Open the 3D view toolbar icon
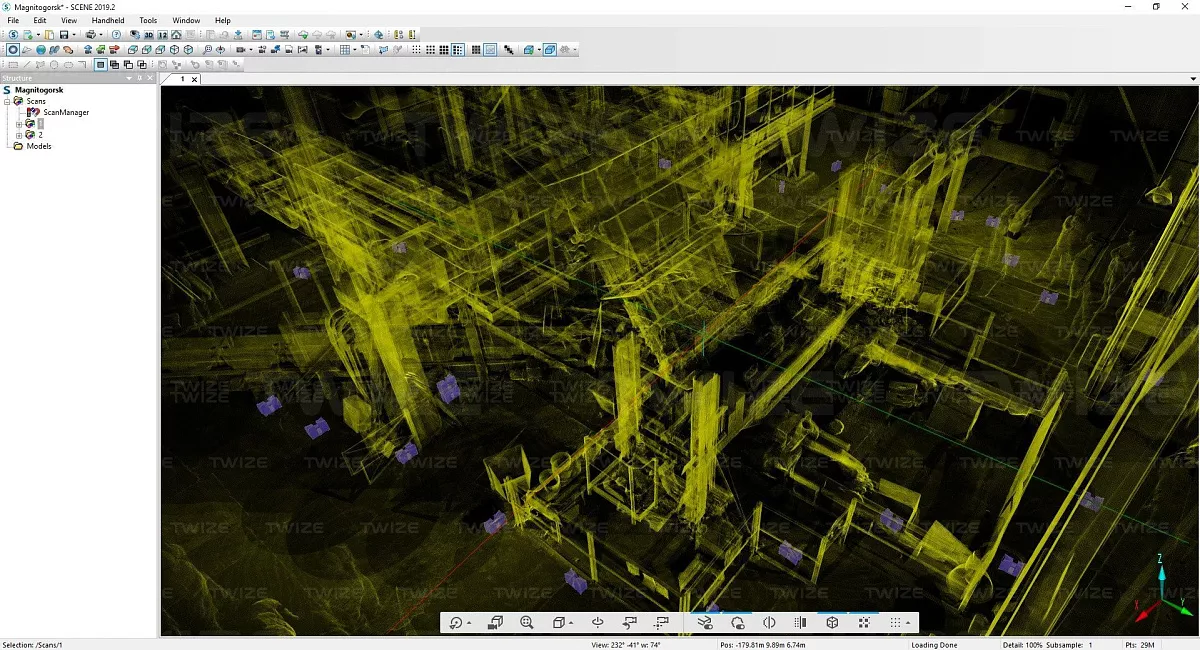The width and height of the screenshot is (1200, 650). point(149,35)
